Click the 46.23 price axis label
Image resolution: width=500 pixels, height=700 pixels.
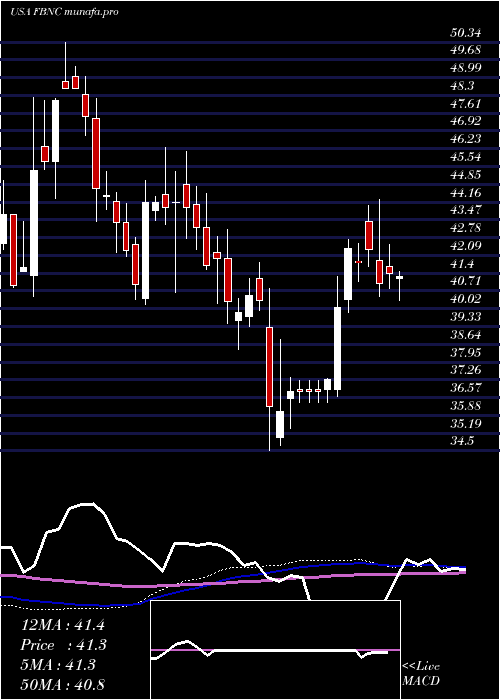coord(464,139)
